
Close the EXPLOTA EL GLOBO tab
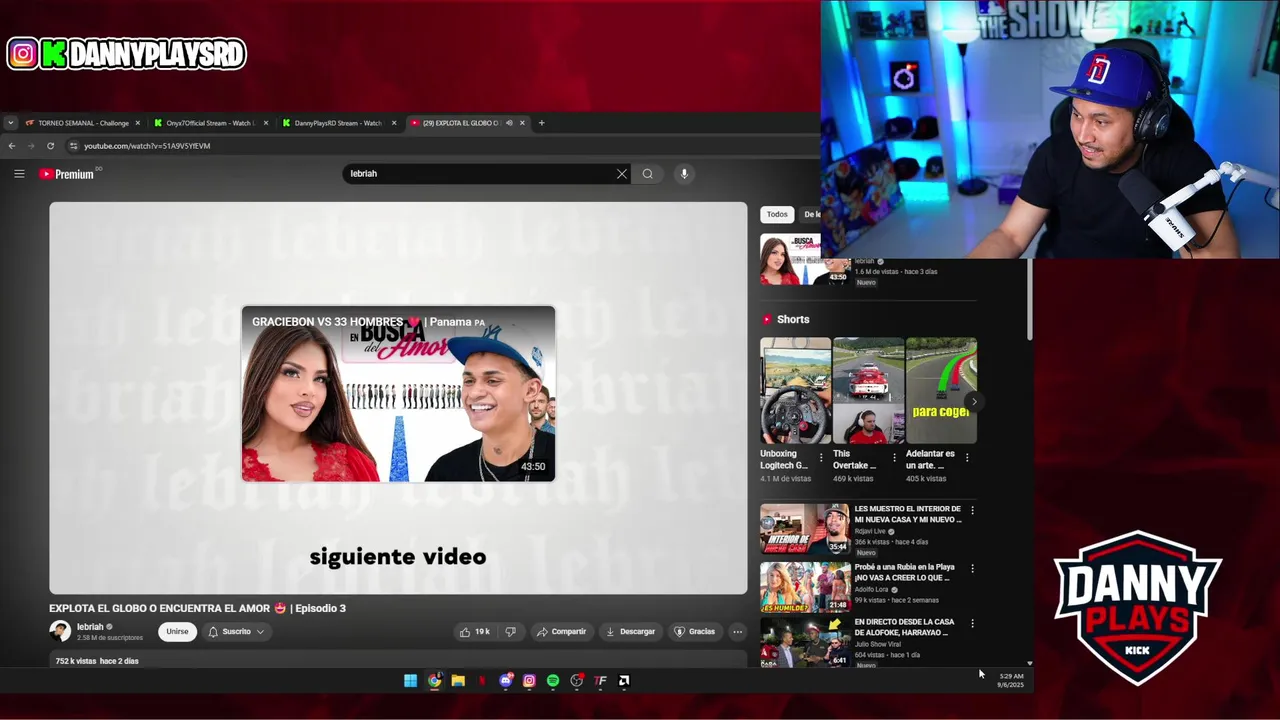click(x=522, y=123)
